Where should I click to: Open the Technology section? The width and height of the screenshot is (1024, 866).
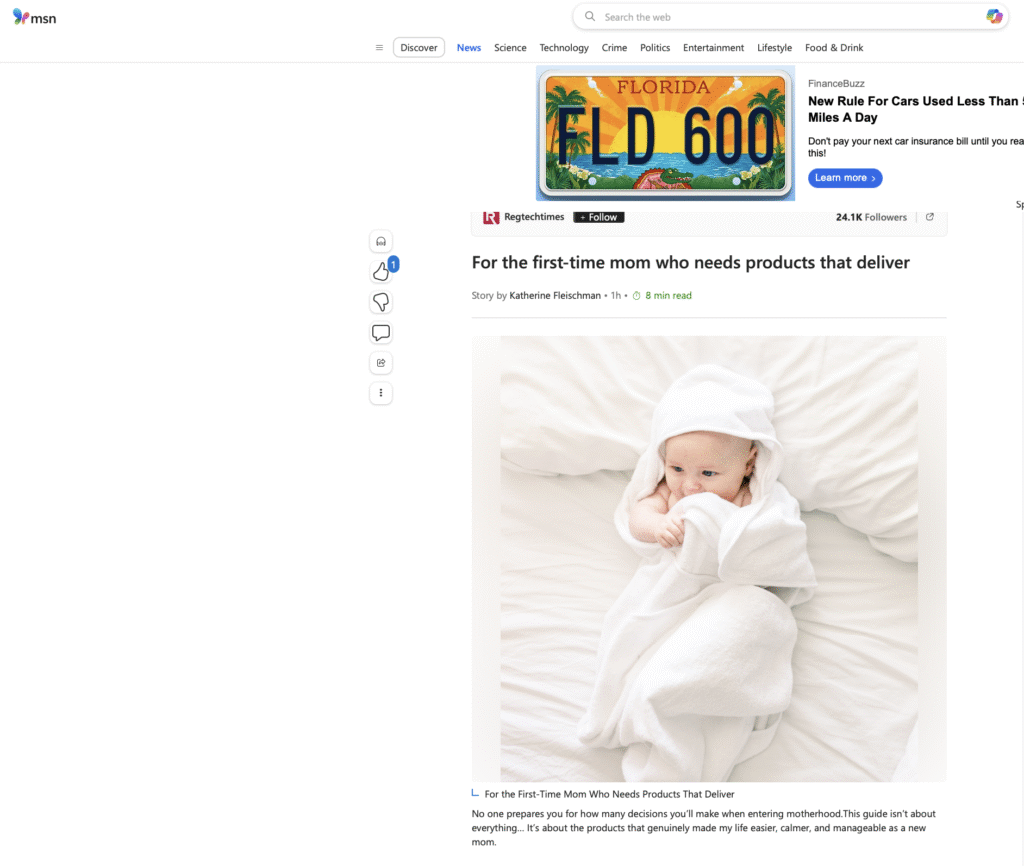point(564,48)
